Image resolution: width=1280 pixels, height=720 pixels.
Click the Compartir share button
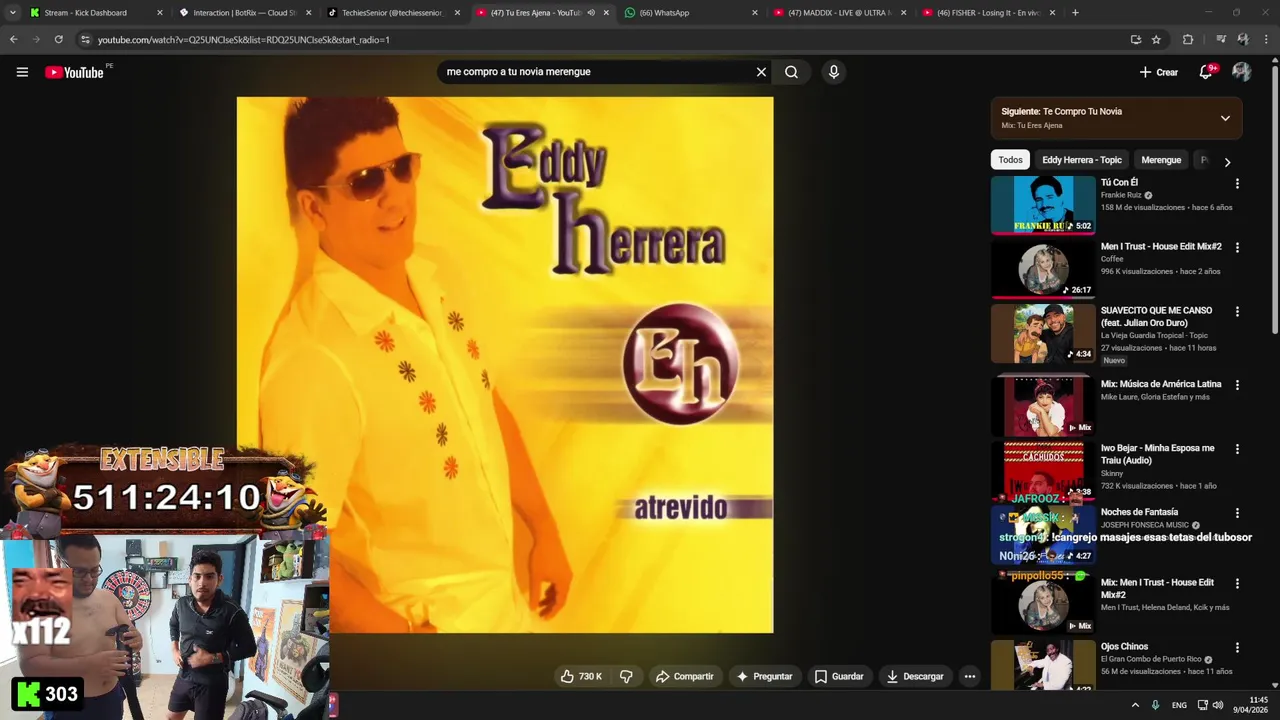(x=685, y=676)
